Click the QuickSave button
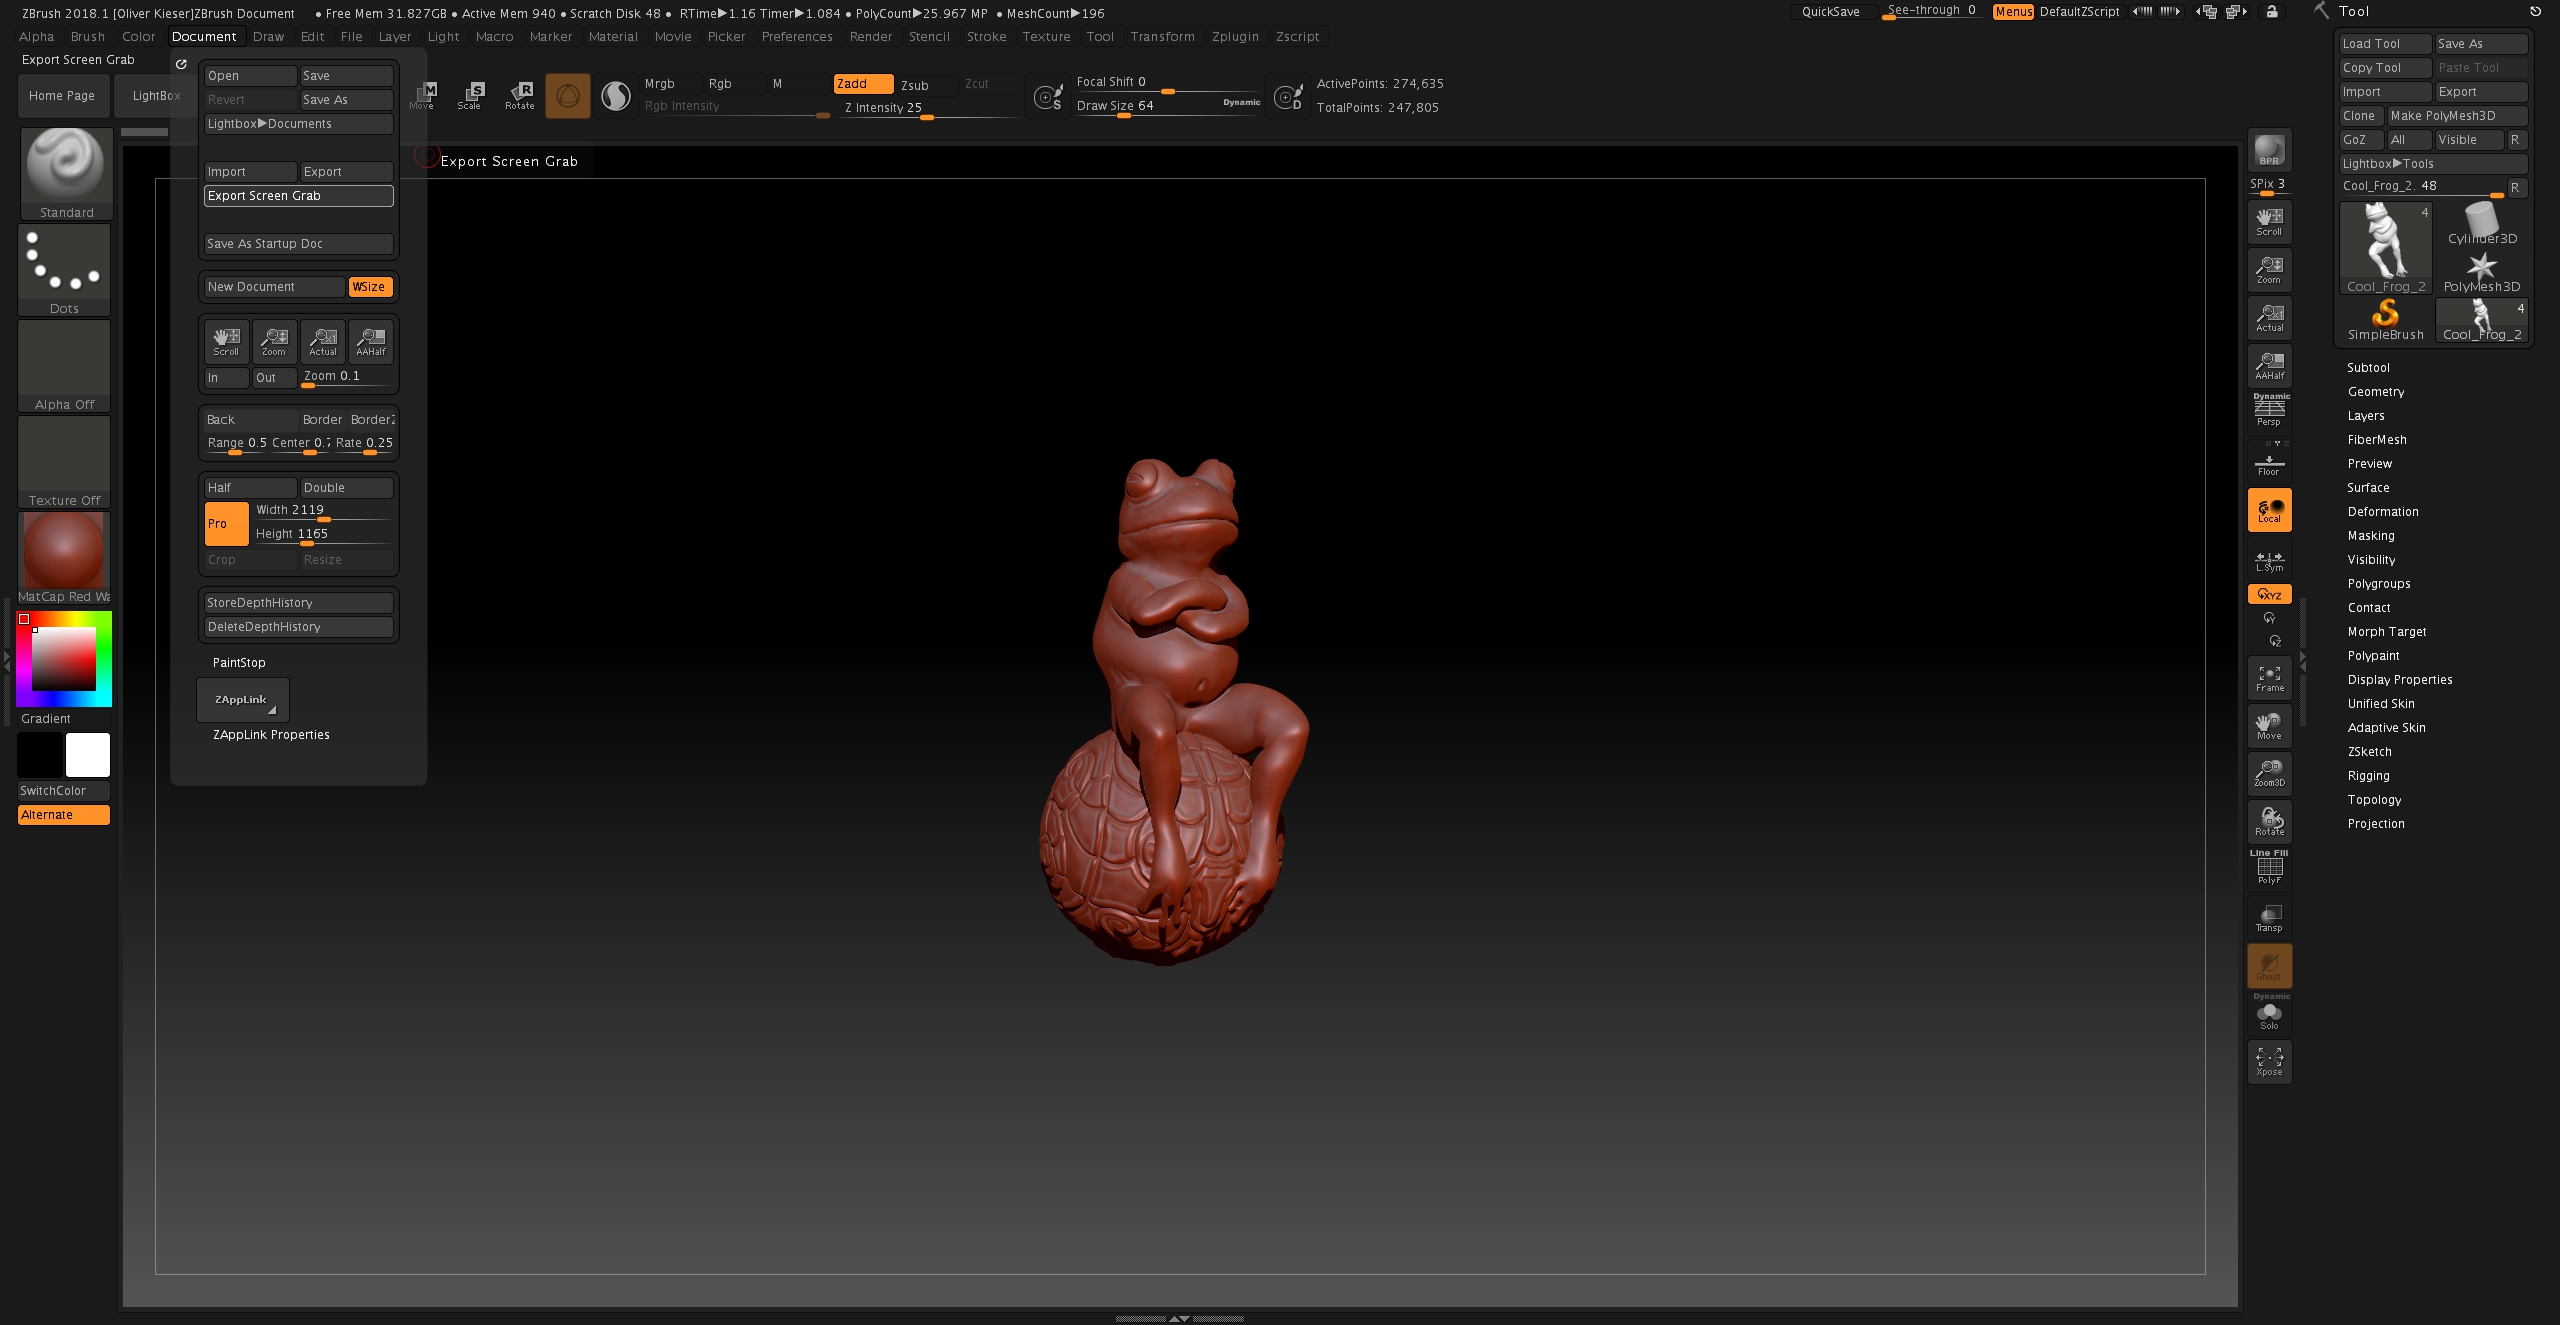The height and width of the screenshot is (1325, 2560). pyautogui.click(x=1830, y=12)
